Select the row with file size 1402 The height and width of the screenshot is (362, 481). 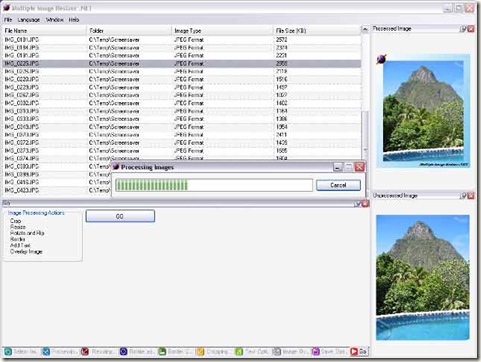(x=182, y=103)
